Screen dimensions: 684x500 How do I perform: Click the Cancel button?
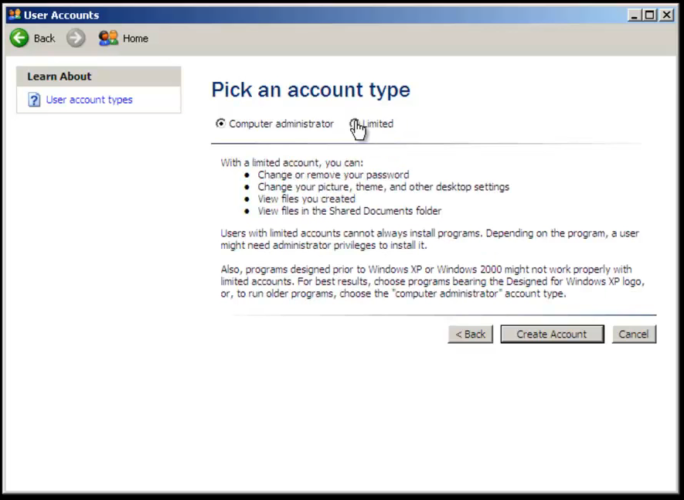pyautogui.click(x=633, y=334)
